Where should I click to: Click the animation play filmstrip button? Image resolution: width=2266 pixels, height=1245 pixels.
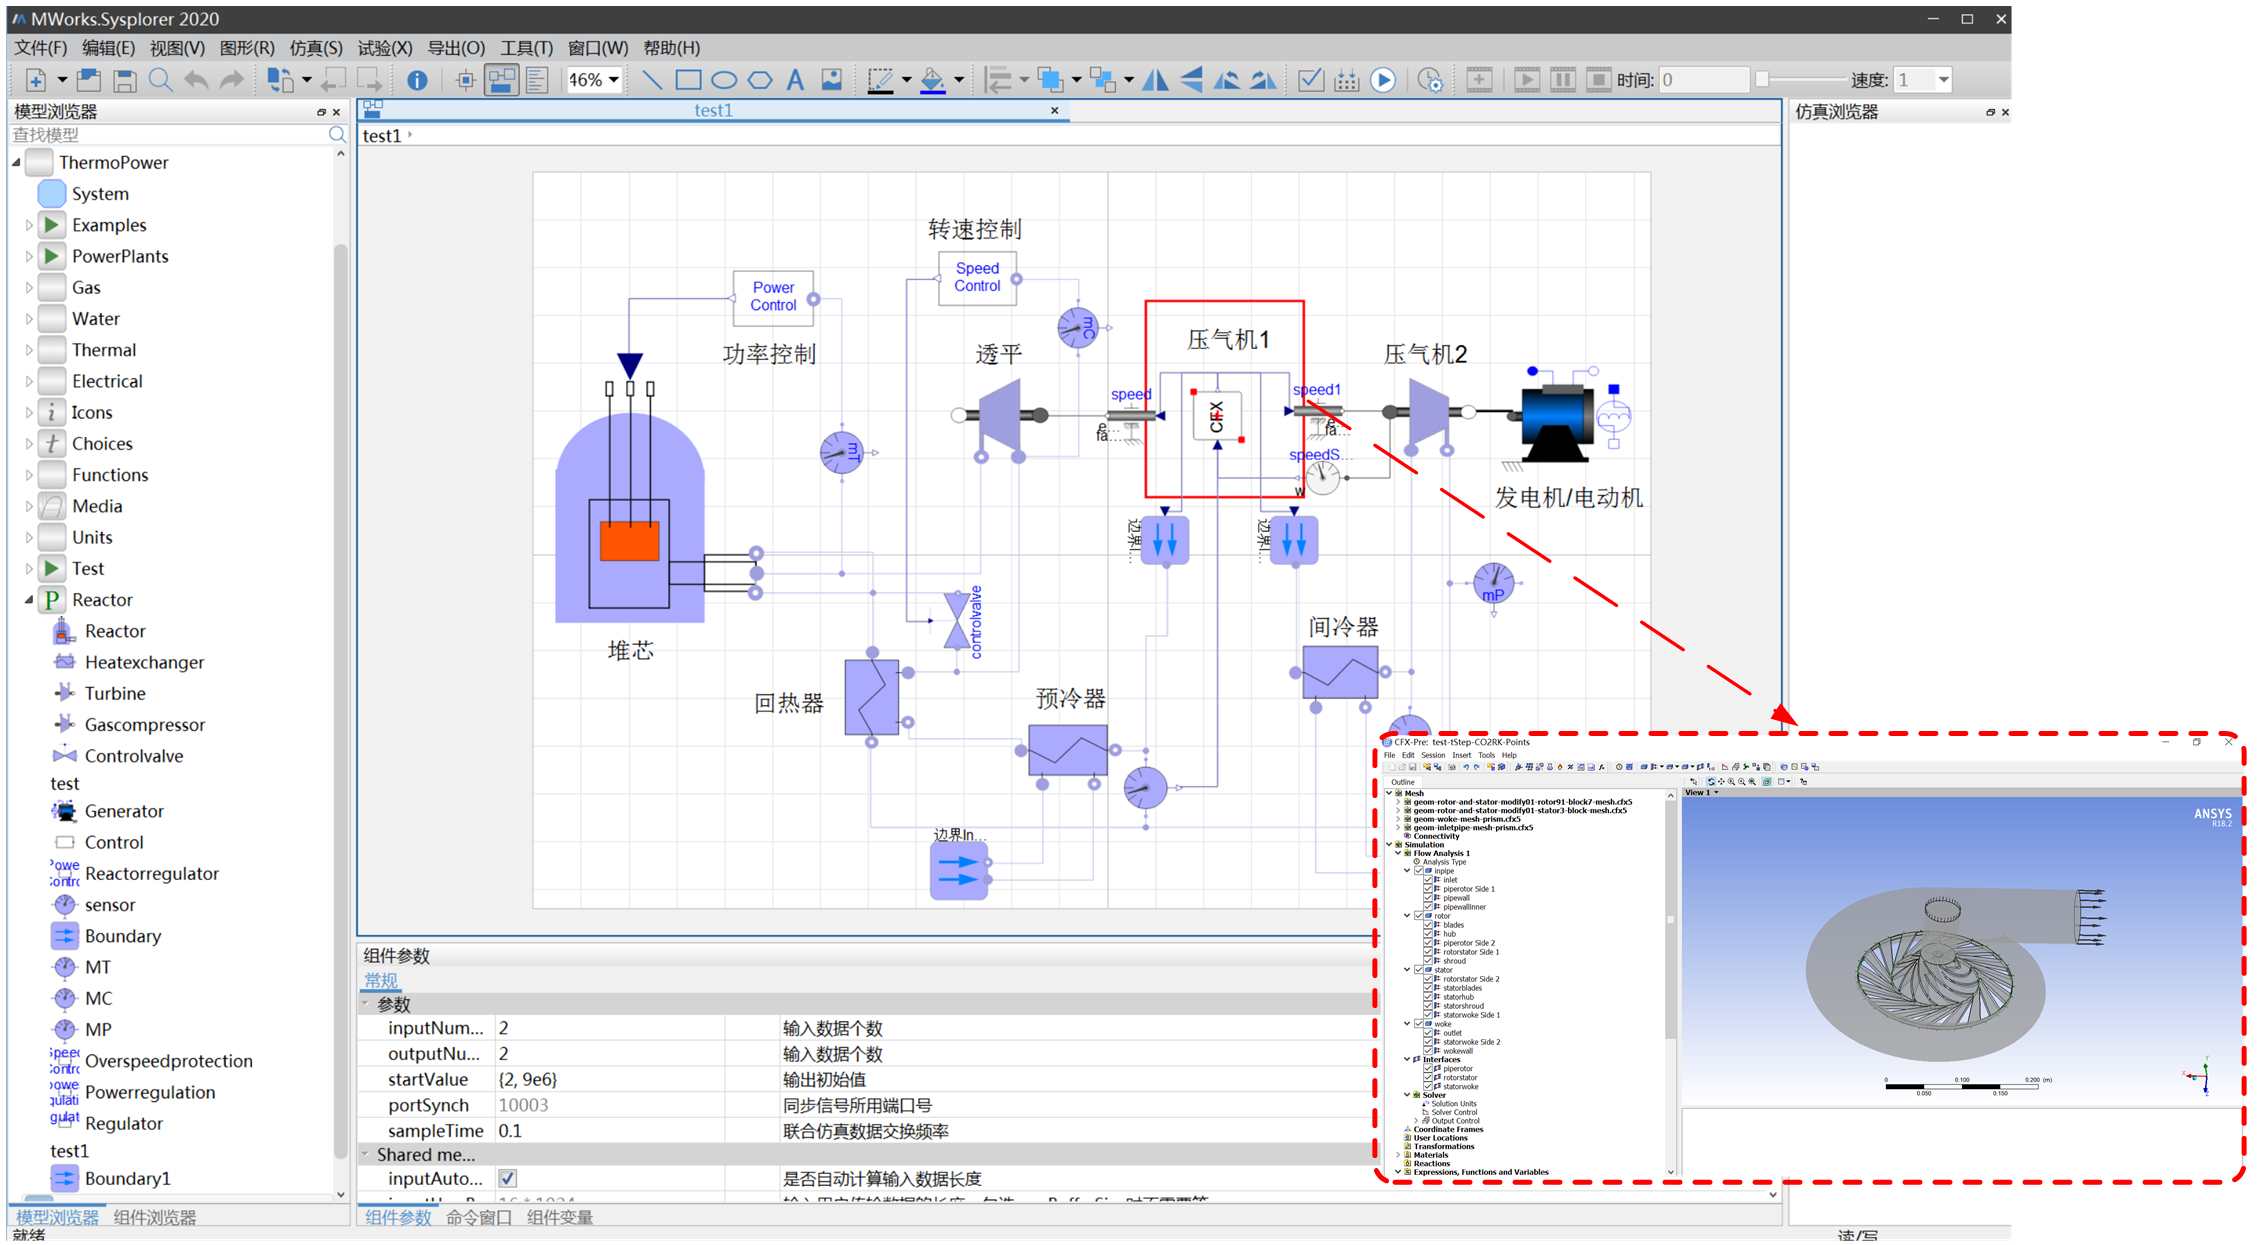(x=1526, y=80)
